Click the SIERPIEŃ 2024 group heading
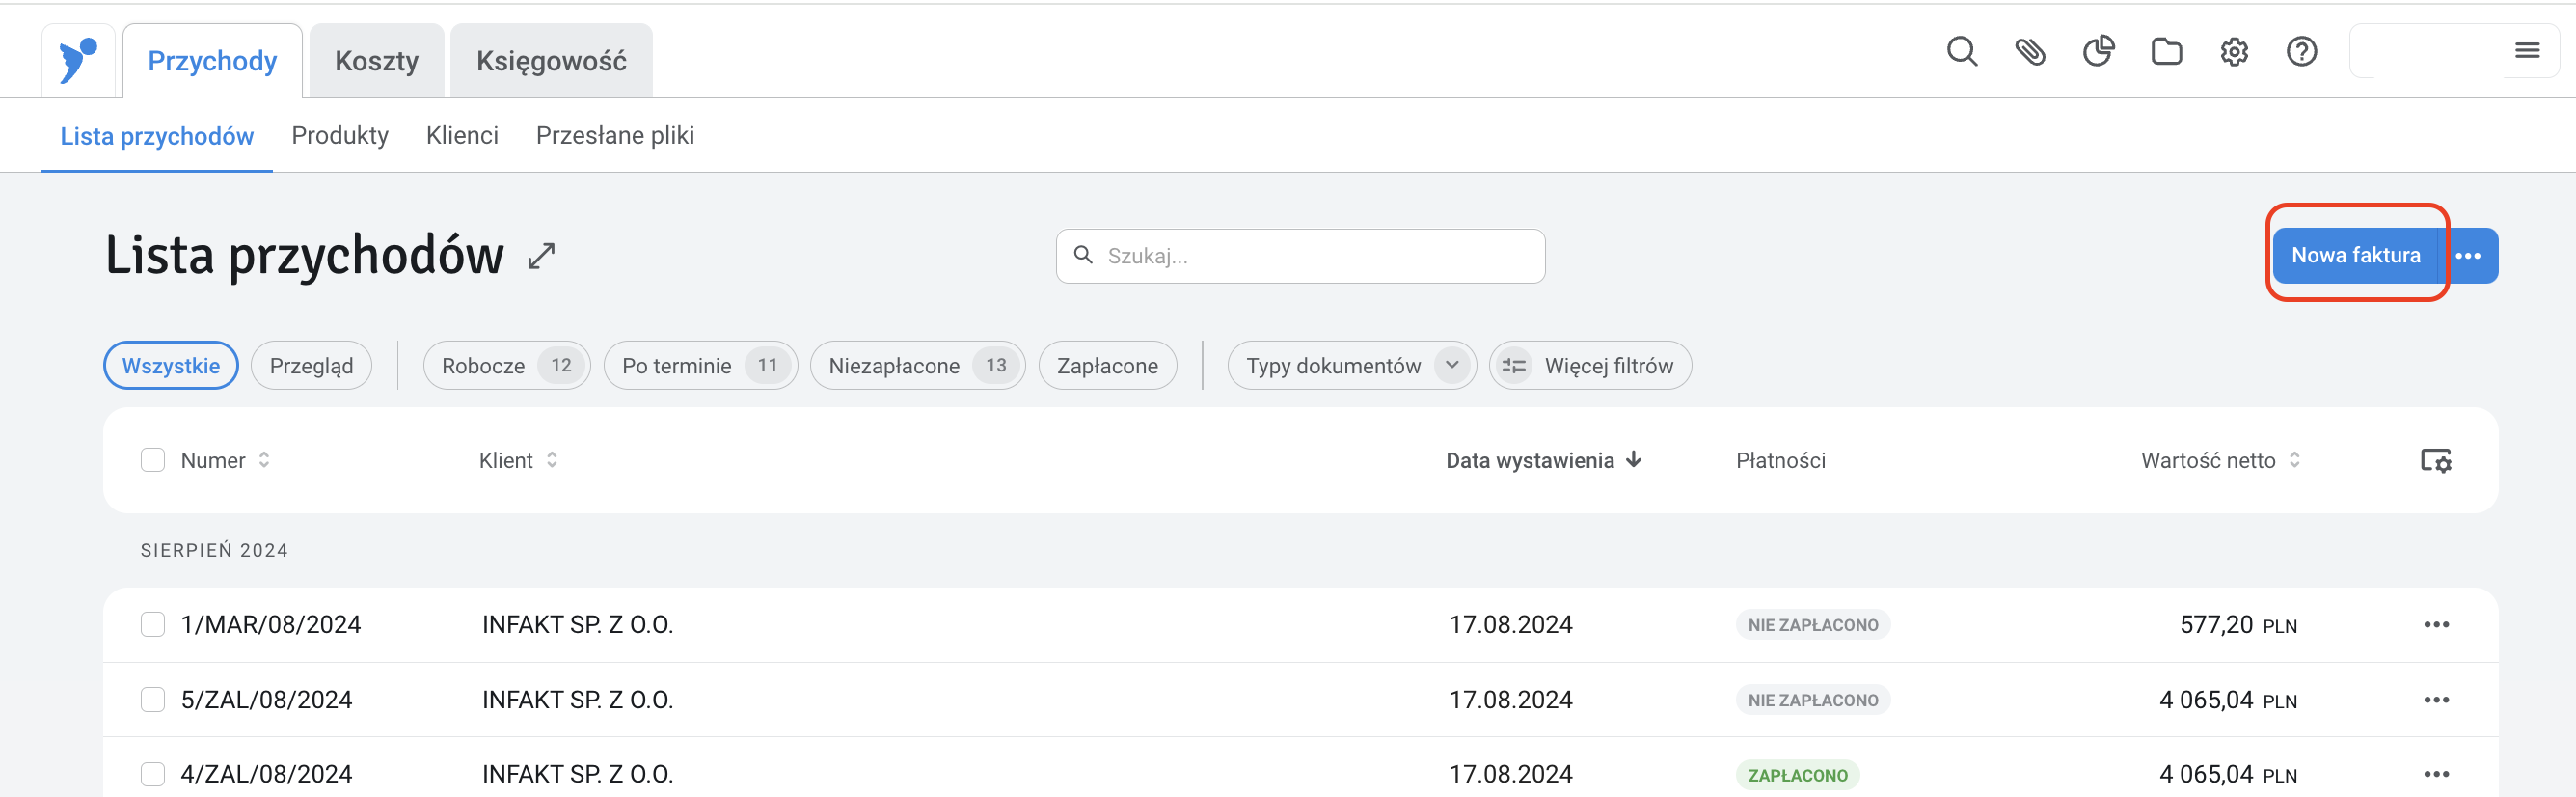 tap(214, 550)
